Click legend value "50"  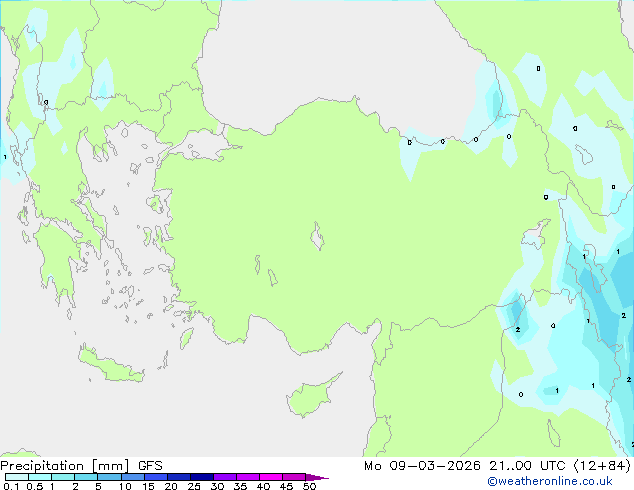click(309, 486)
